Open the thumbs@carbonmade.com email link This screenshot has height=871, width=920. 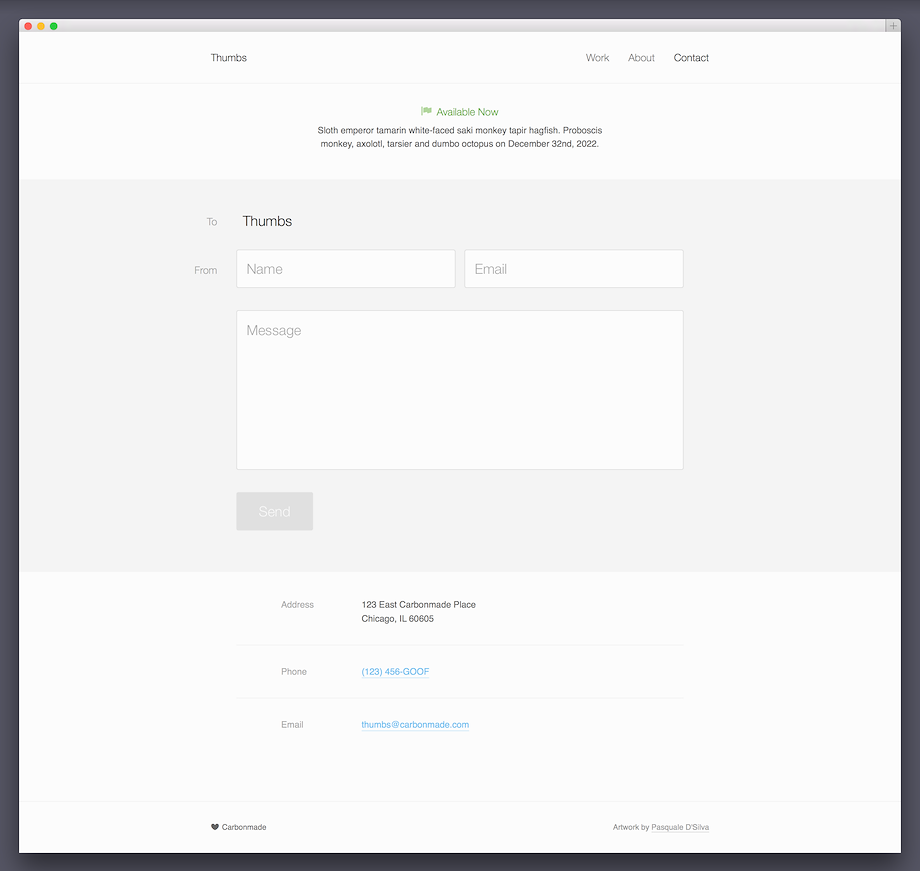[x=415, y=725]
